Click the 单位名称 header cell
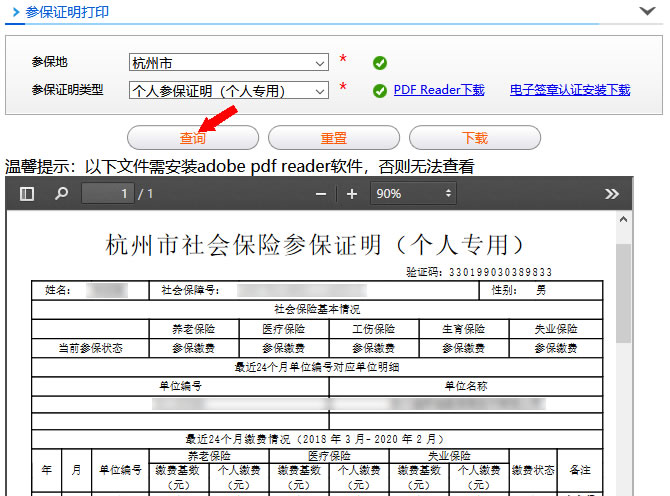The width and height of the screenshot is (670, 496). (466, 386)
